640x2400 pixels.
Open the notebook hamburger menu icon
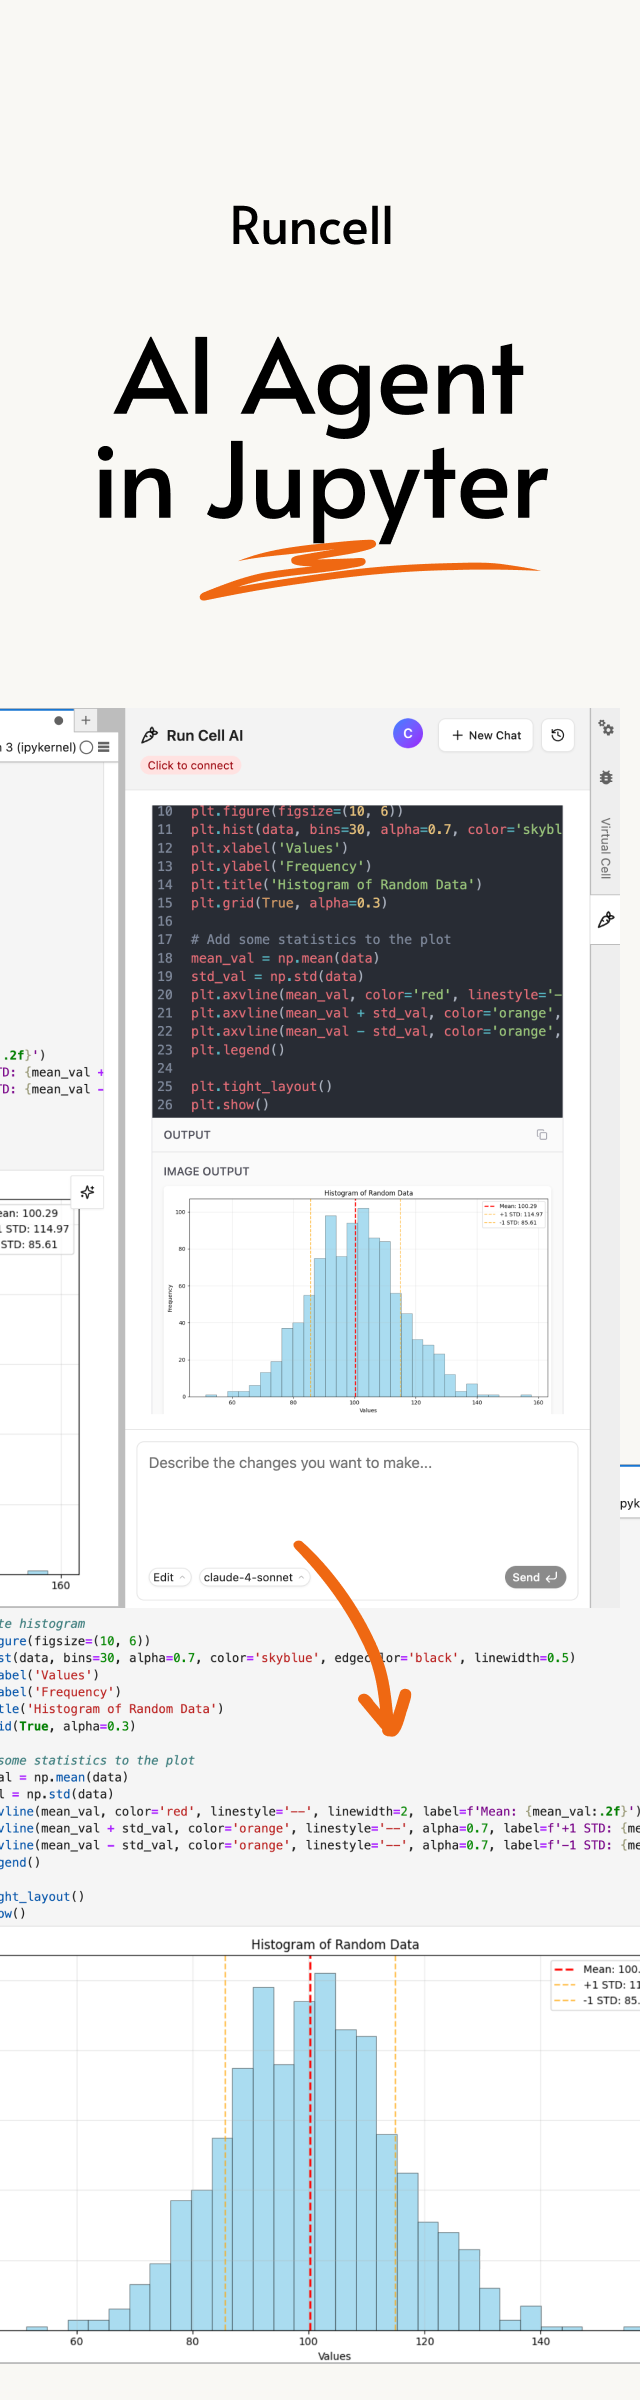pyautogui.click(x=105, y=746)
